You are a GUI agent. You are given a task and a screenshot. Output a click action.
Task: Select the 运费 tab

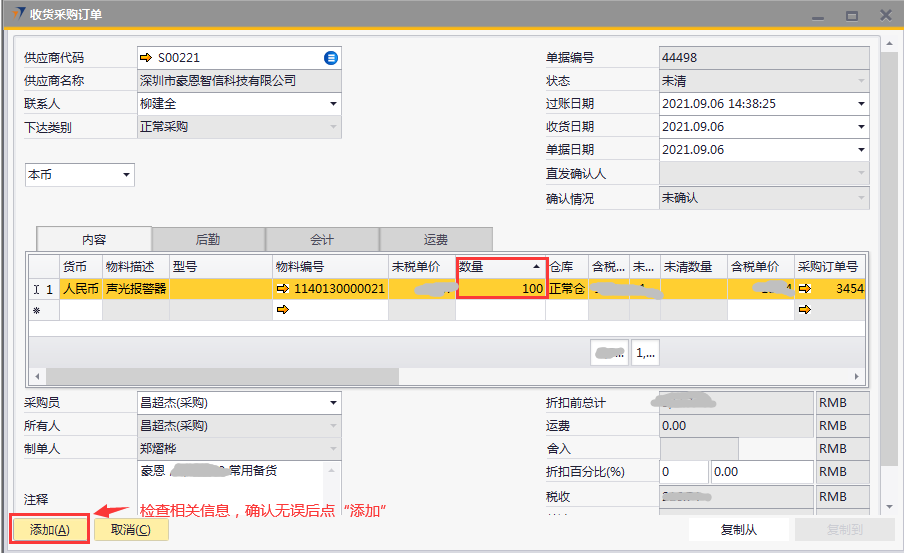point(436,240)
